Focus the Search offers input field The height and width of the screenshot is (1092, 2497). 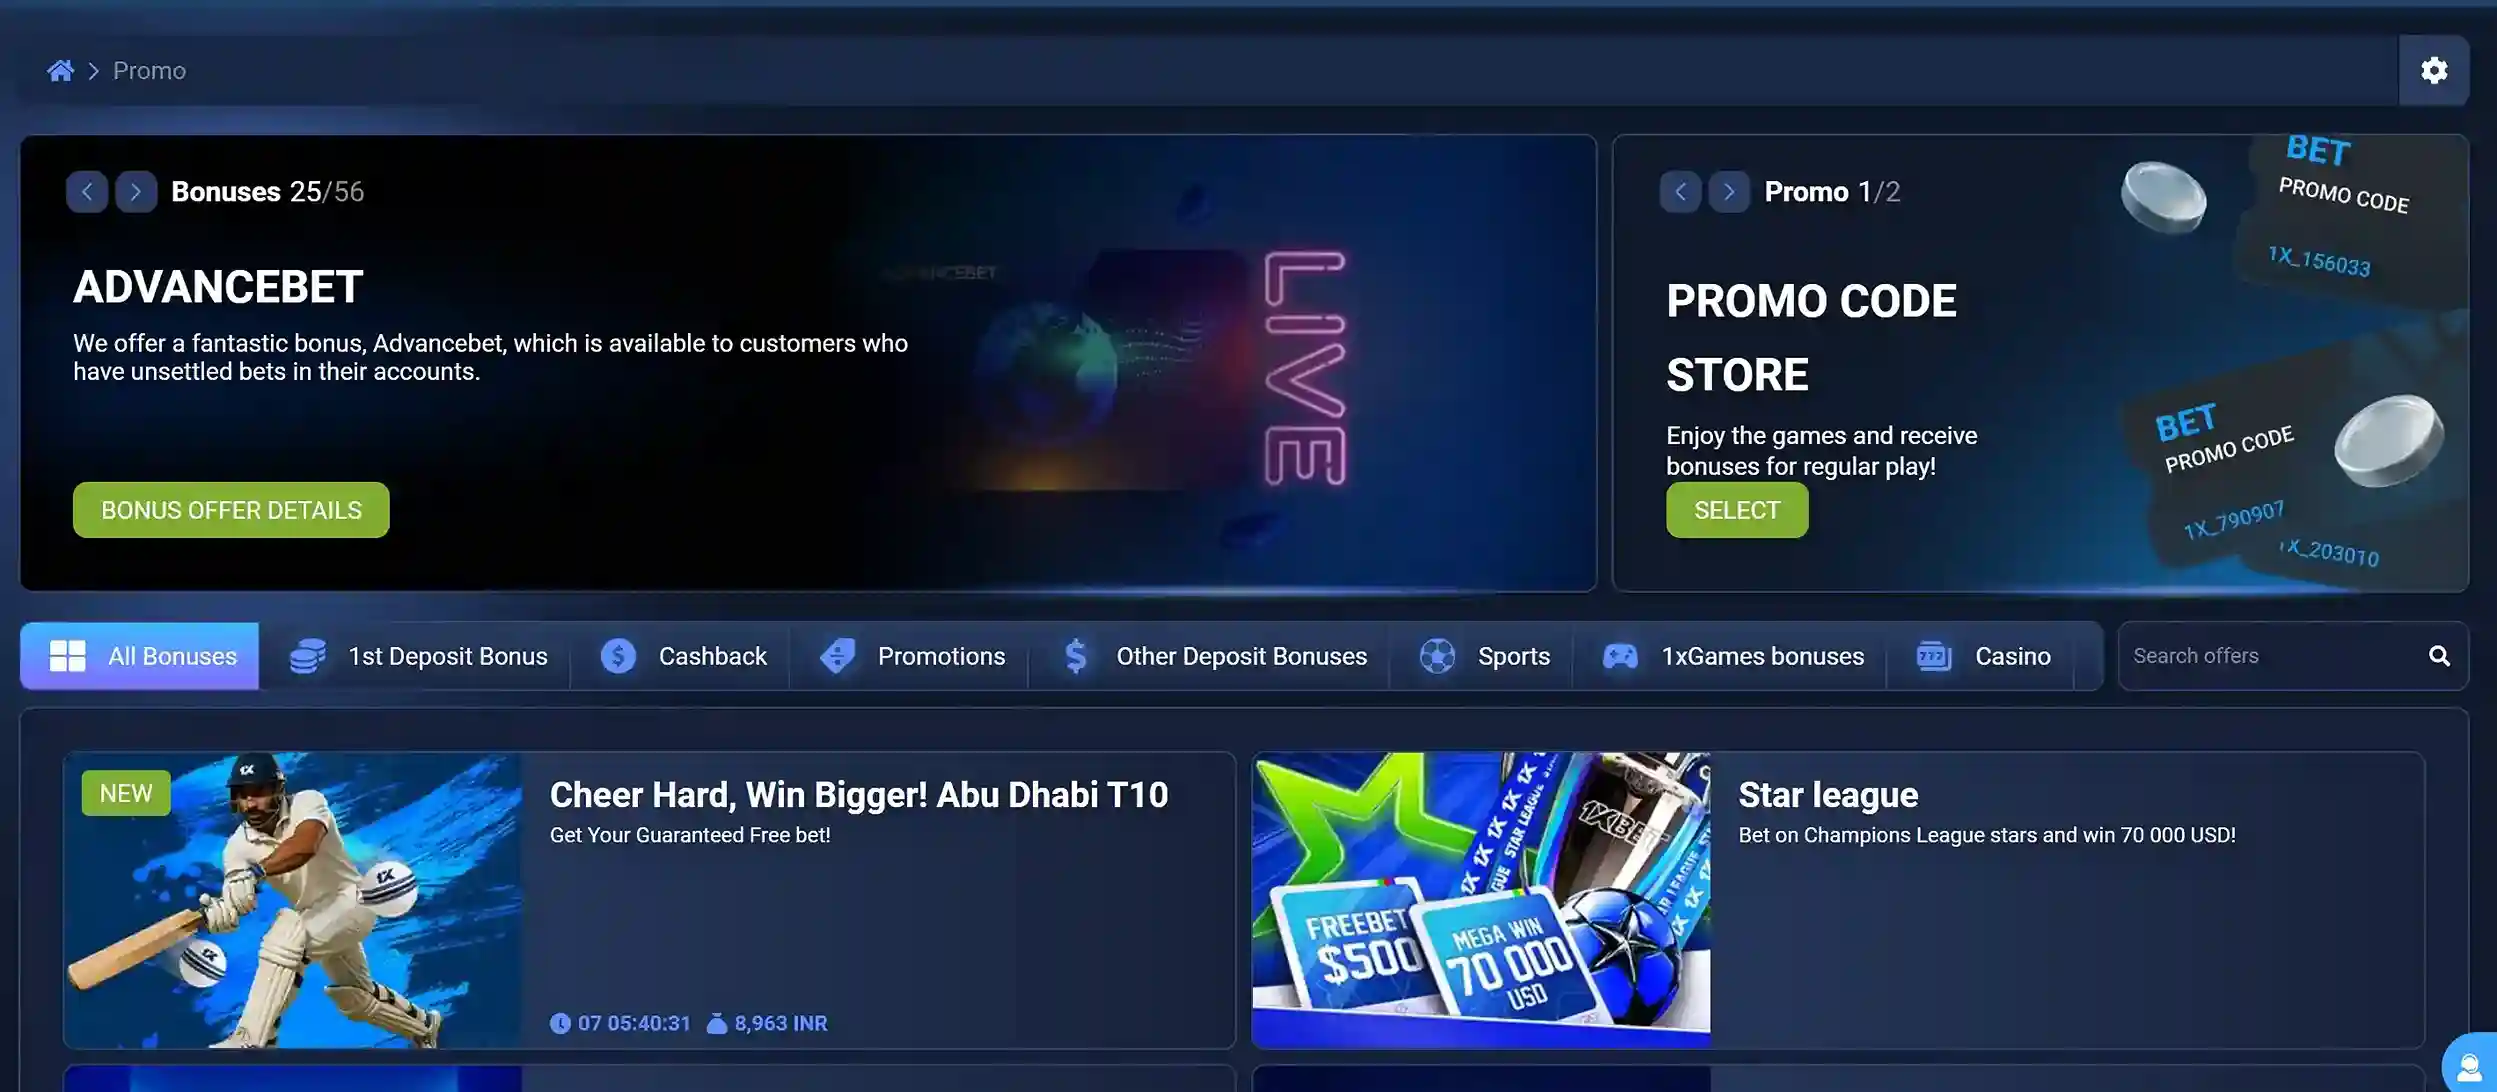coord(2270,656)
